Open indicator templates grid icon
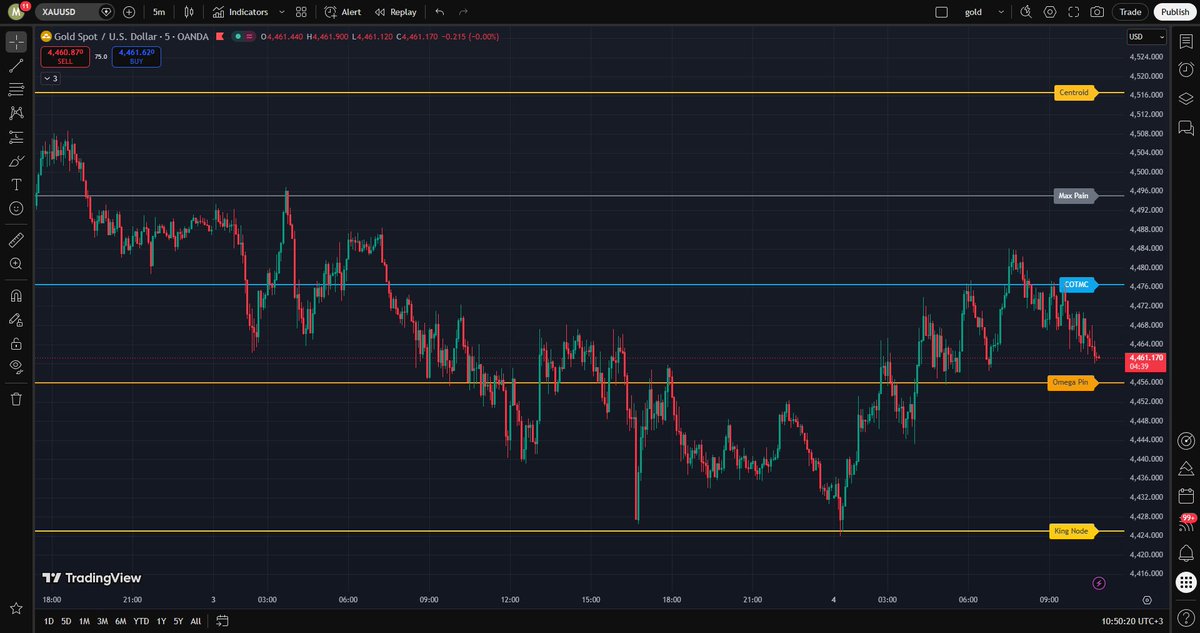This screenshot has width=1200, height=633. click(x=301, y=12)
